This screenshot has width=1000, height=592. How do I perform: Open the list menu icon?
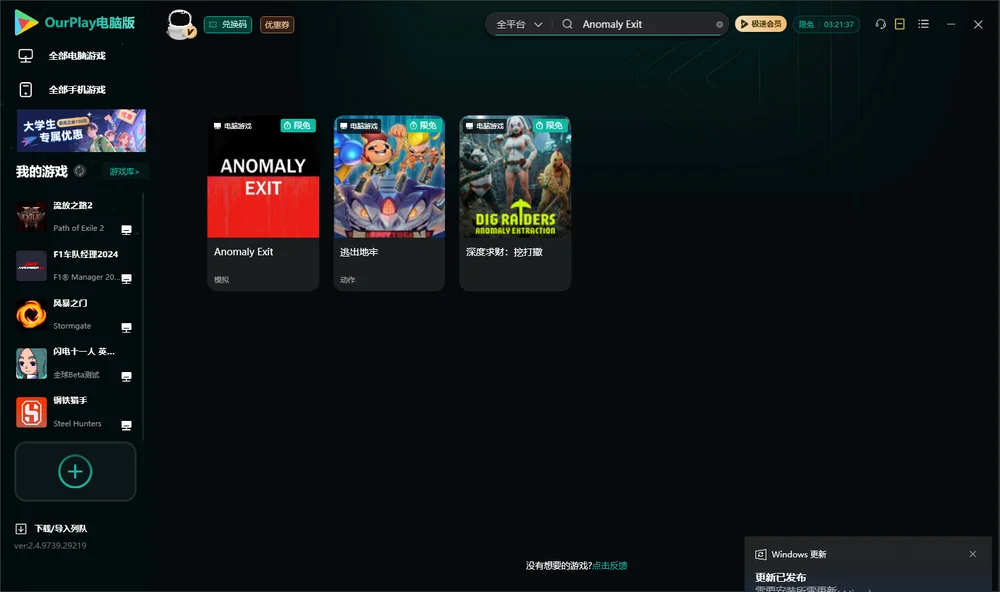[x=923, y=24]
